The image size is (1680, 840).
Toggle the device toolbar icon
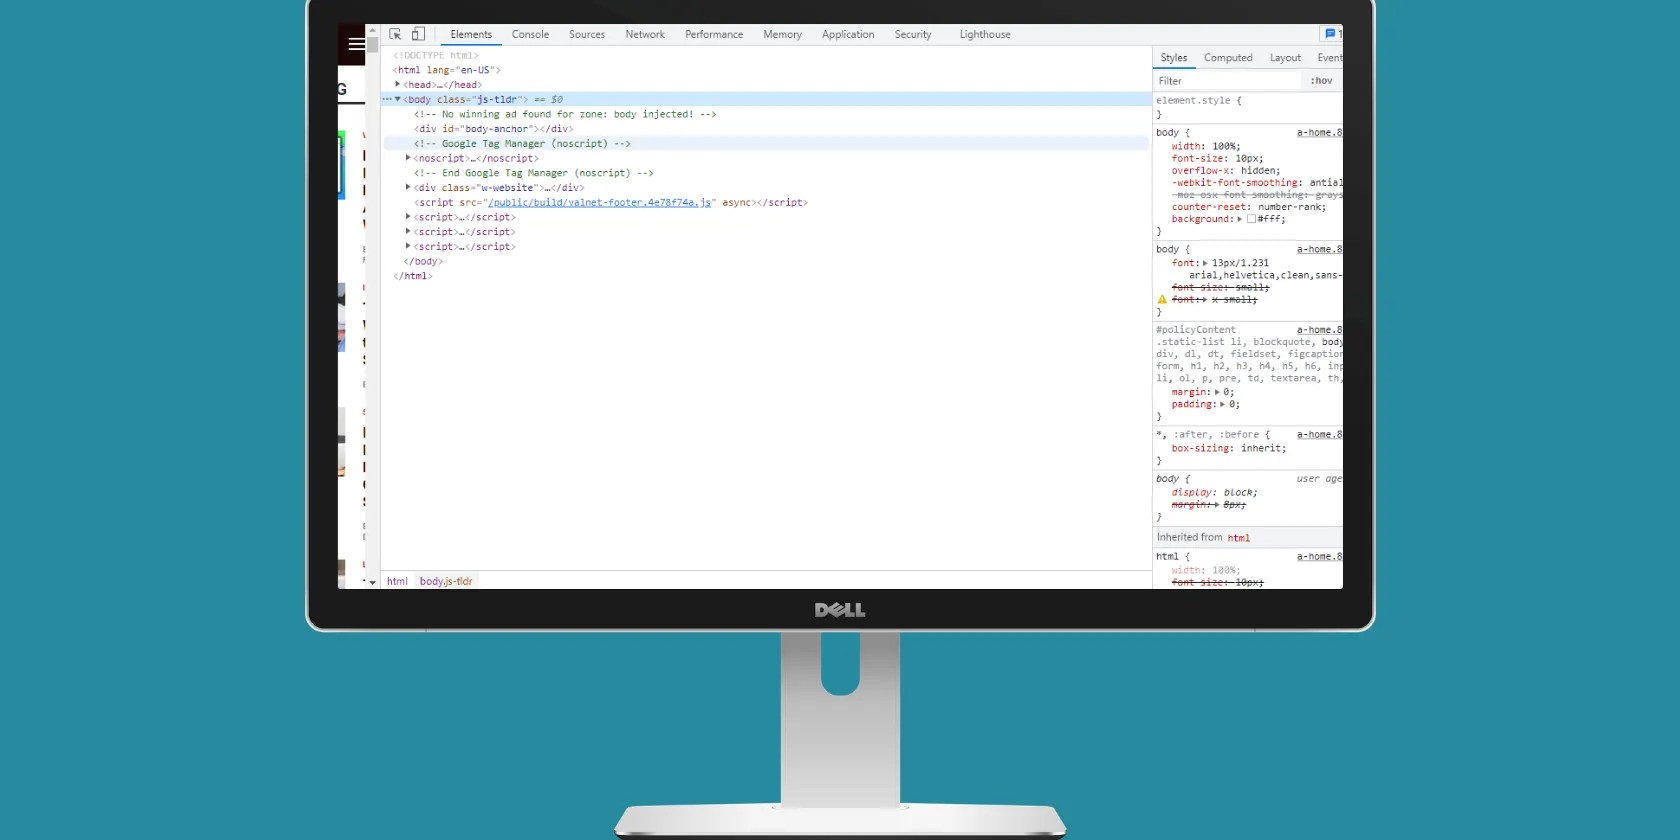point(418,34)
